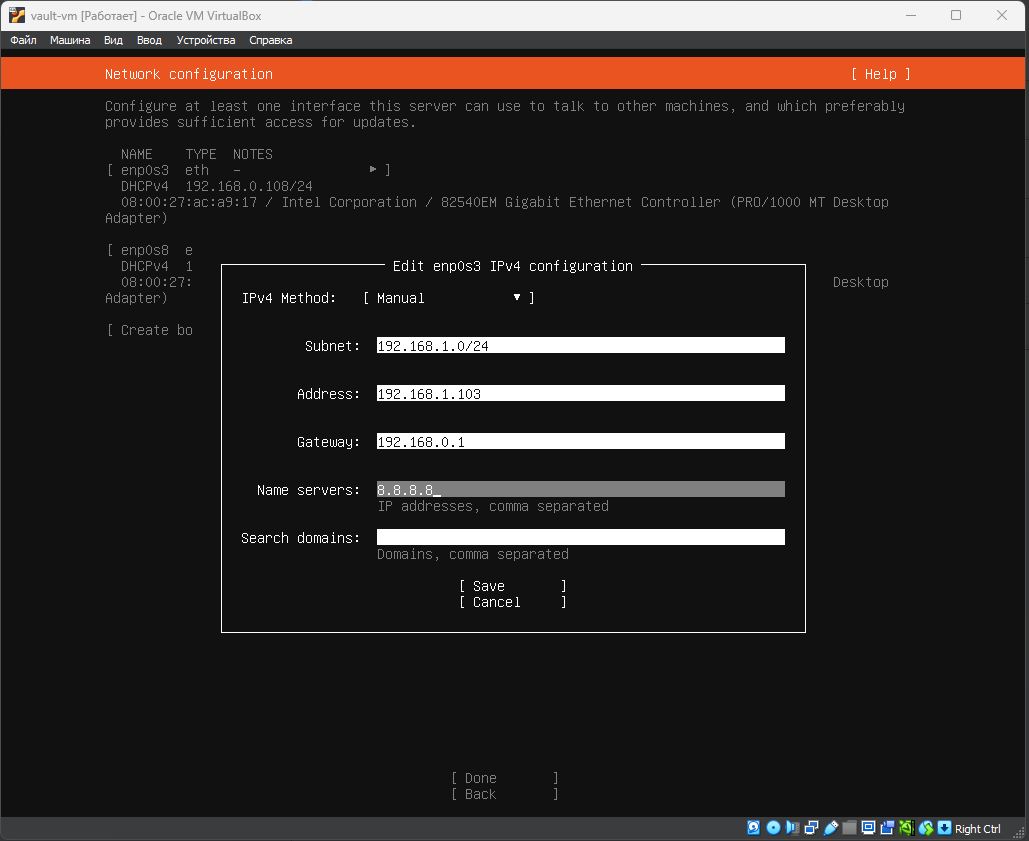1029x841 pixels.
Task: Maximize the VirtualBox window
Action: (x=956, y=15)
